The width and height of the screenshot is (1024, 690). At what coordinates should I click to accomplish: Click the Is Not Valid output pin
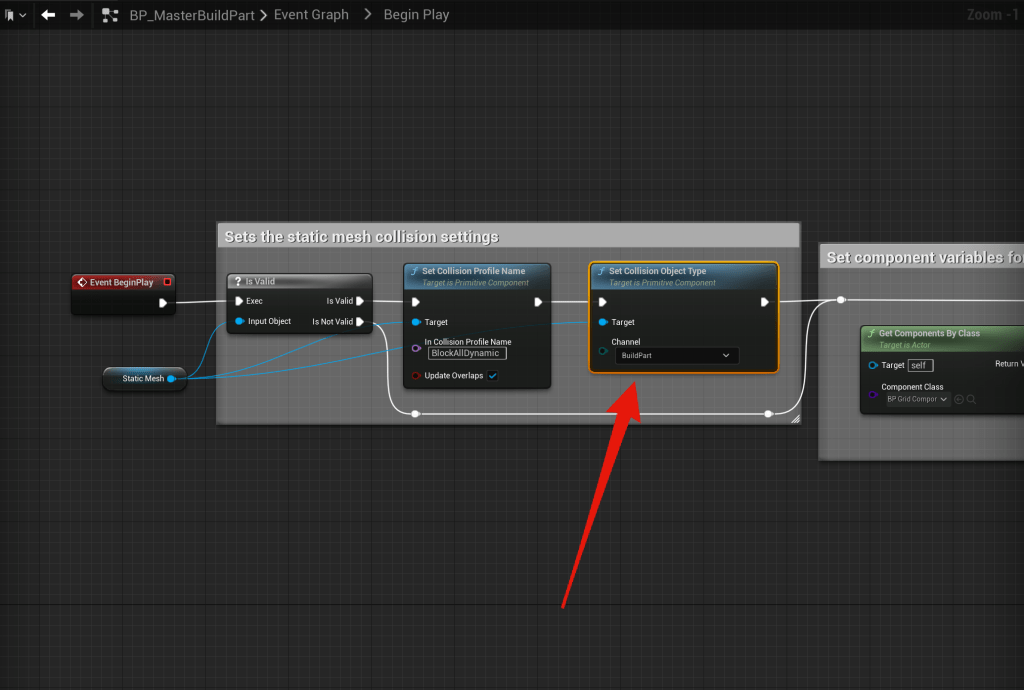[x=361, y=322]
